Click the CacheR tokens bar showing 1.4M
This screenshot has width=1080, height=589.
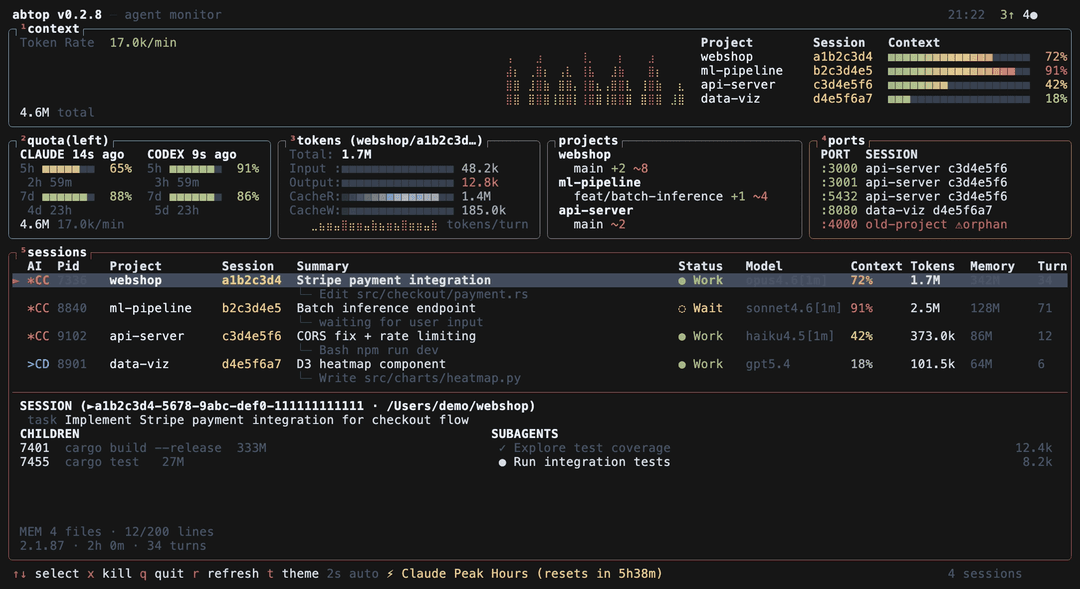397,197
